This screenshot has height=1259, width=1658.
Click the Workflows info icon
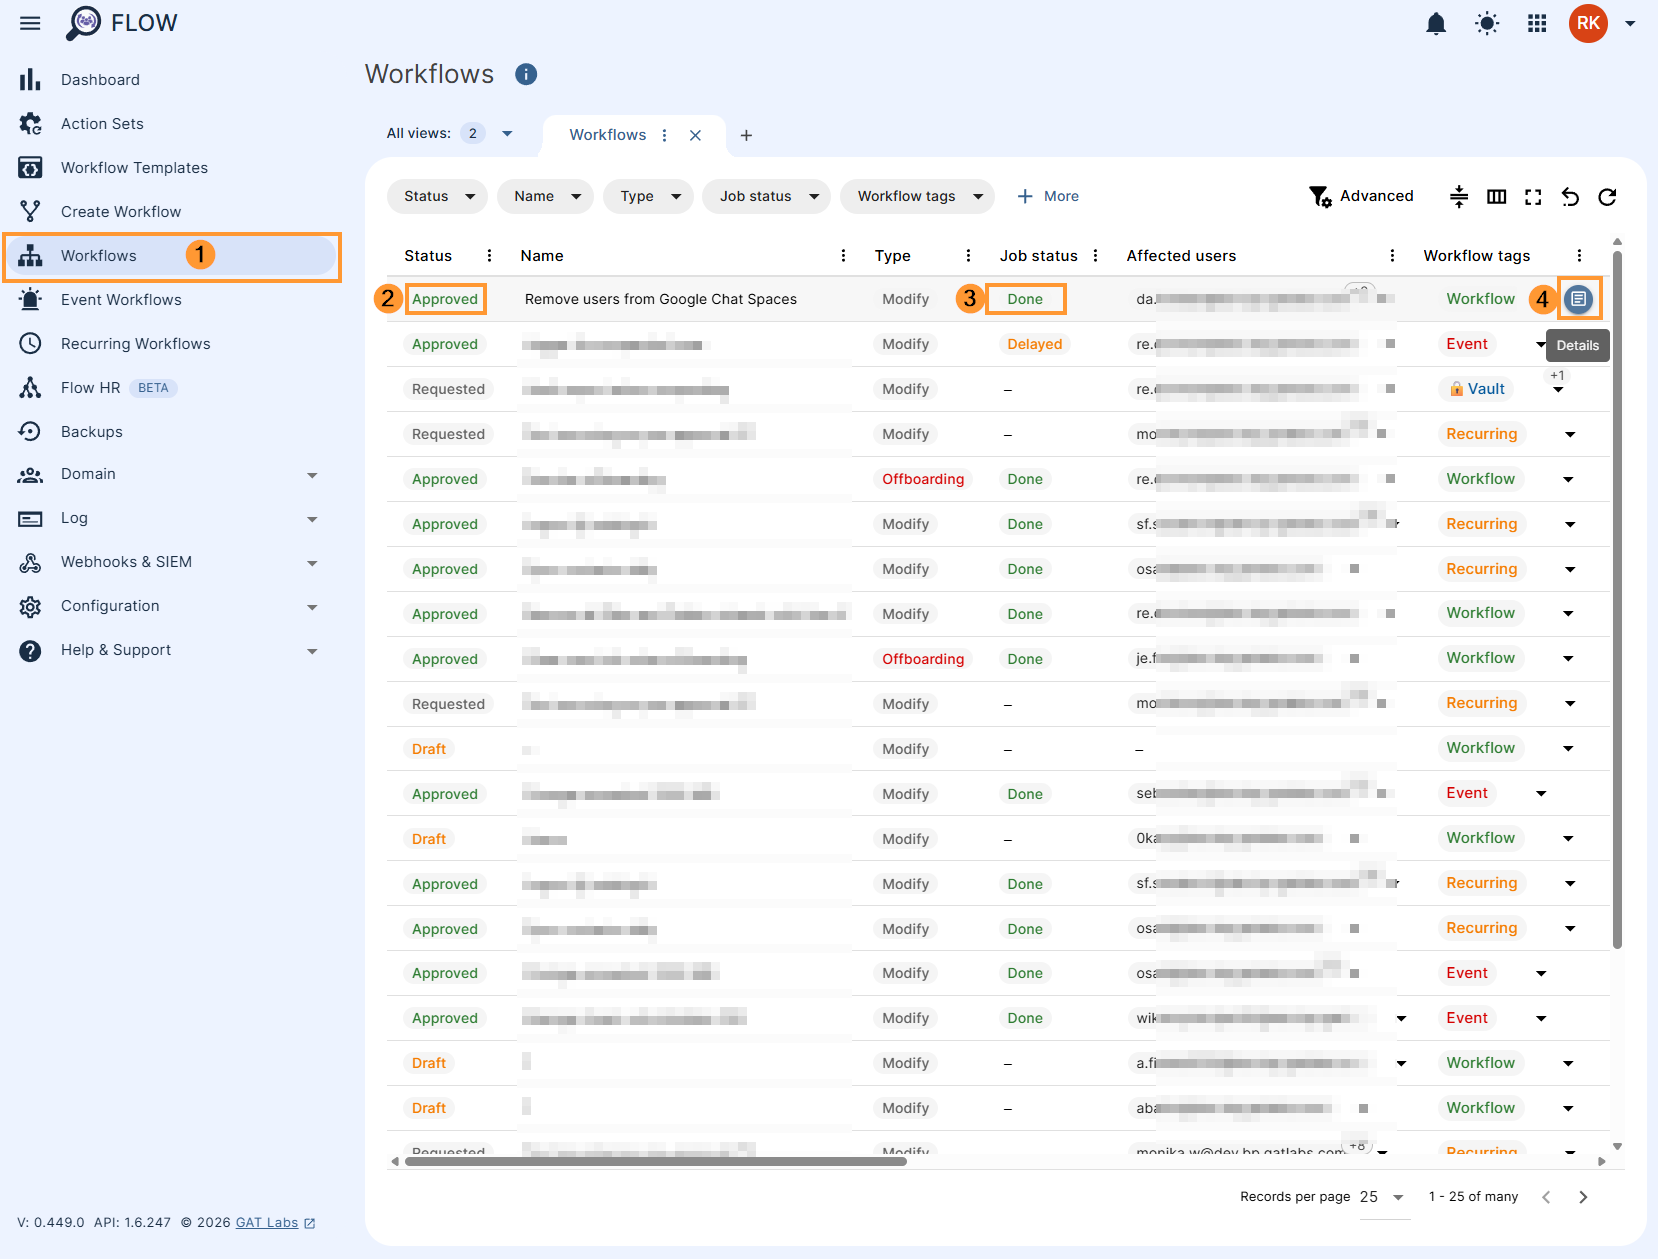526,74
